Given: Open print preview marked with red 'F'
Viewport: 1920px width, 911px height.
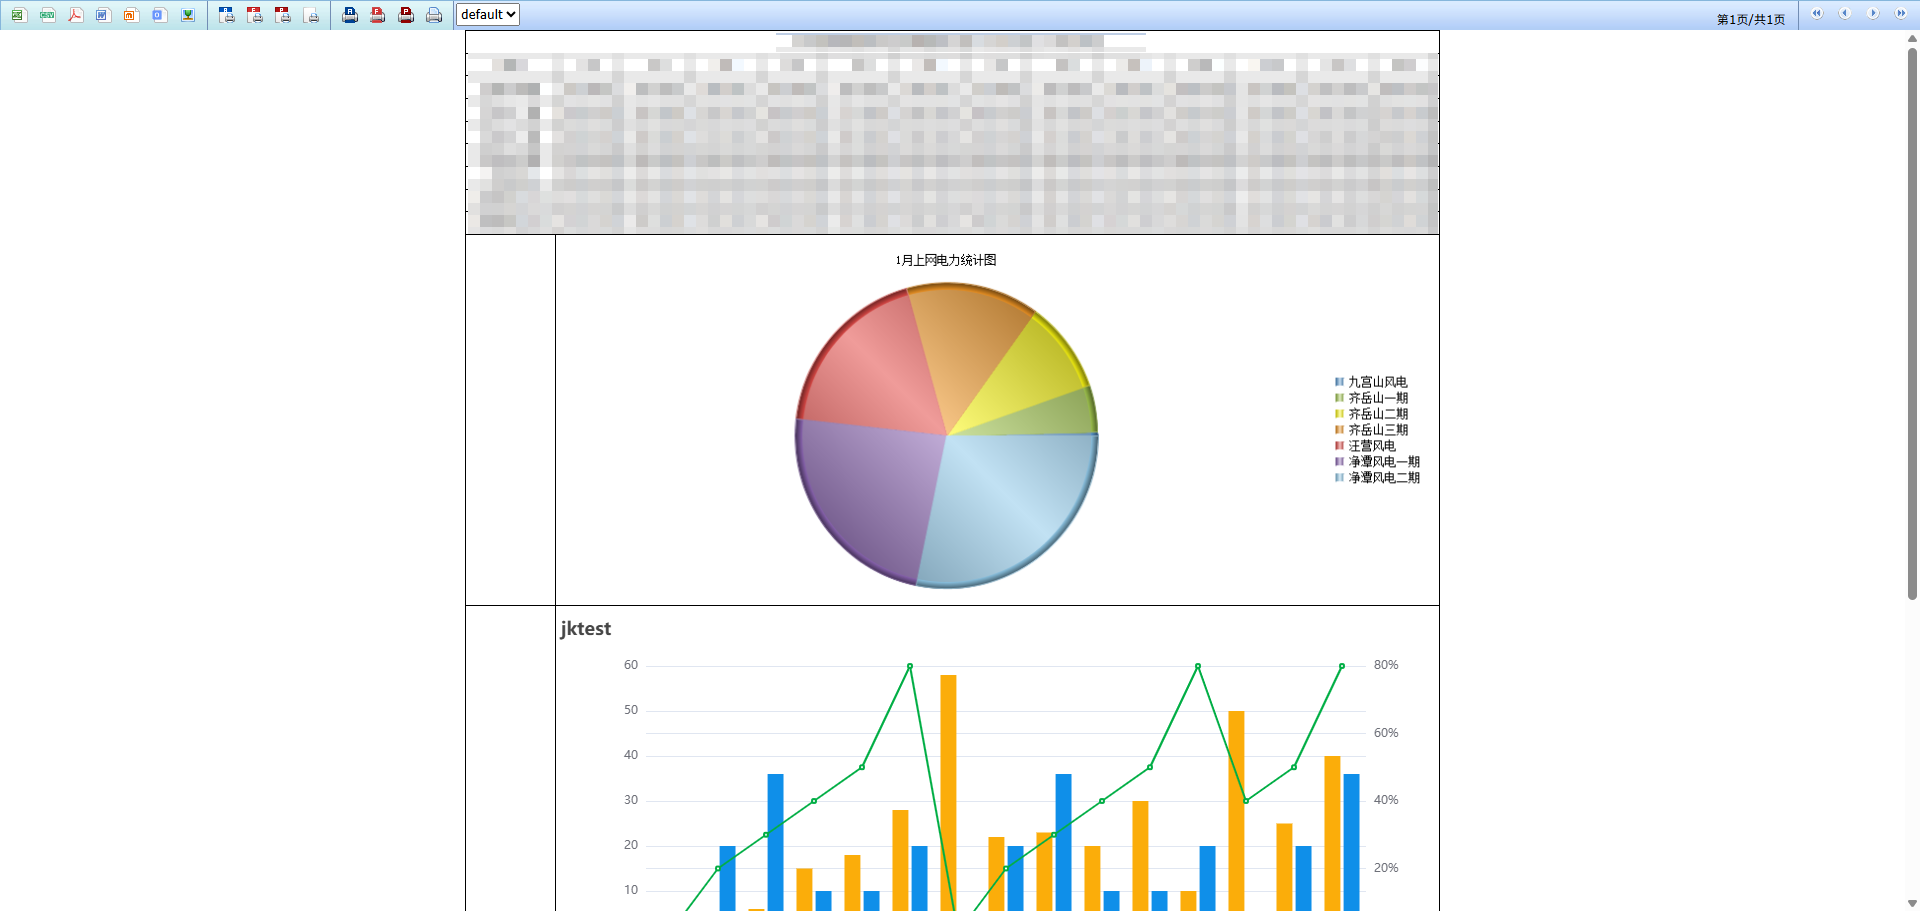Looking at the screenshot, I should click(255, 15).
